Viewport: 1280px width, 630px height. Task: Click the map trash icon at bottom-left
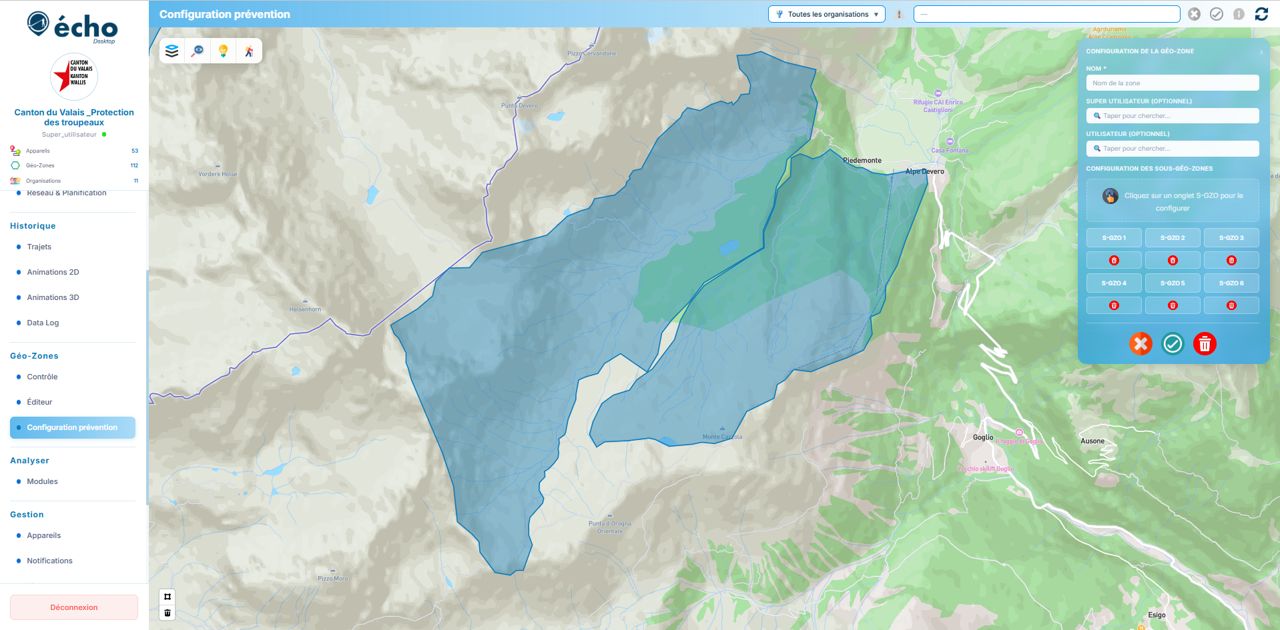point(167,613)
